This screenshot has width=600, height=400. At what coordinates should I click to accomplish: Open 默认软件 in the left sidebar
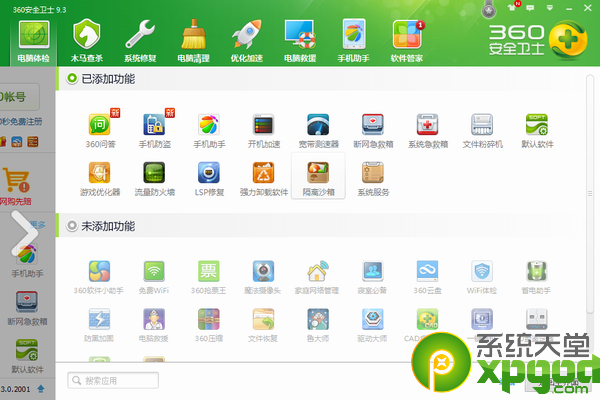pos(27,356)
